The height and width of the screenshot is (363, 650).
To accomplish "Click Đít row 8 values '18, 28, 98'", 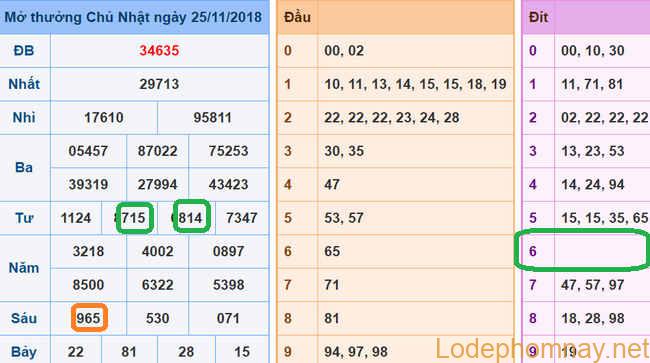I will [x=593, y=318].
